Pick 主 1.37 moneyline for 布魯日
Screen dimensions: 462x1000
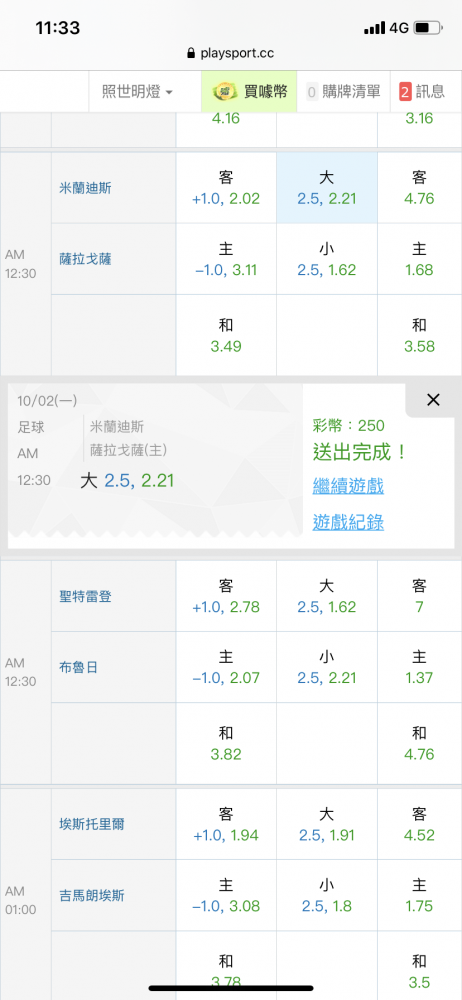(x=419, y=667)
